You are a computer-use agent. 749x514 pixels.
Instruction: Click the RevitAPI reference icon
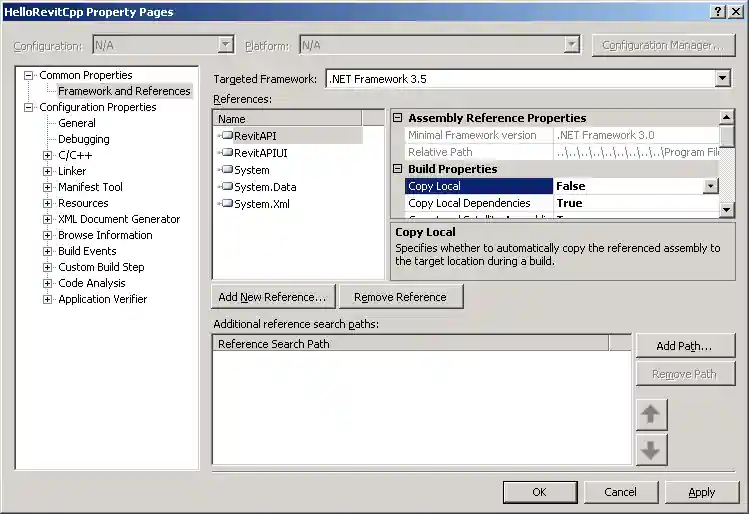(x=226, y=136)
